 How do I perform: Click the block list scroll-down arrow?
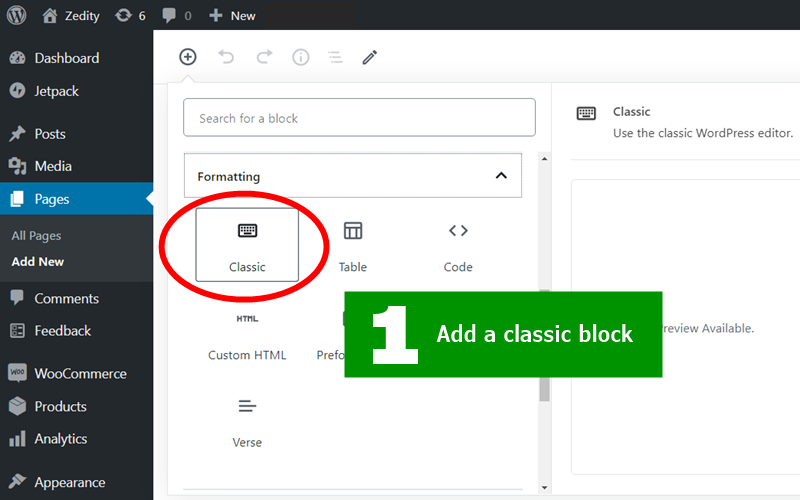tap(544, 487)
